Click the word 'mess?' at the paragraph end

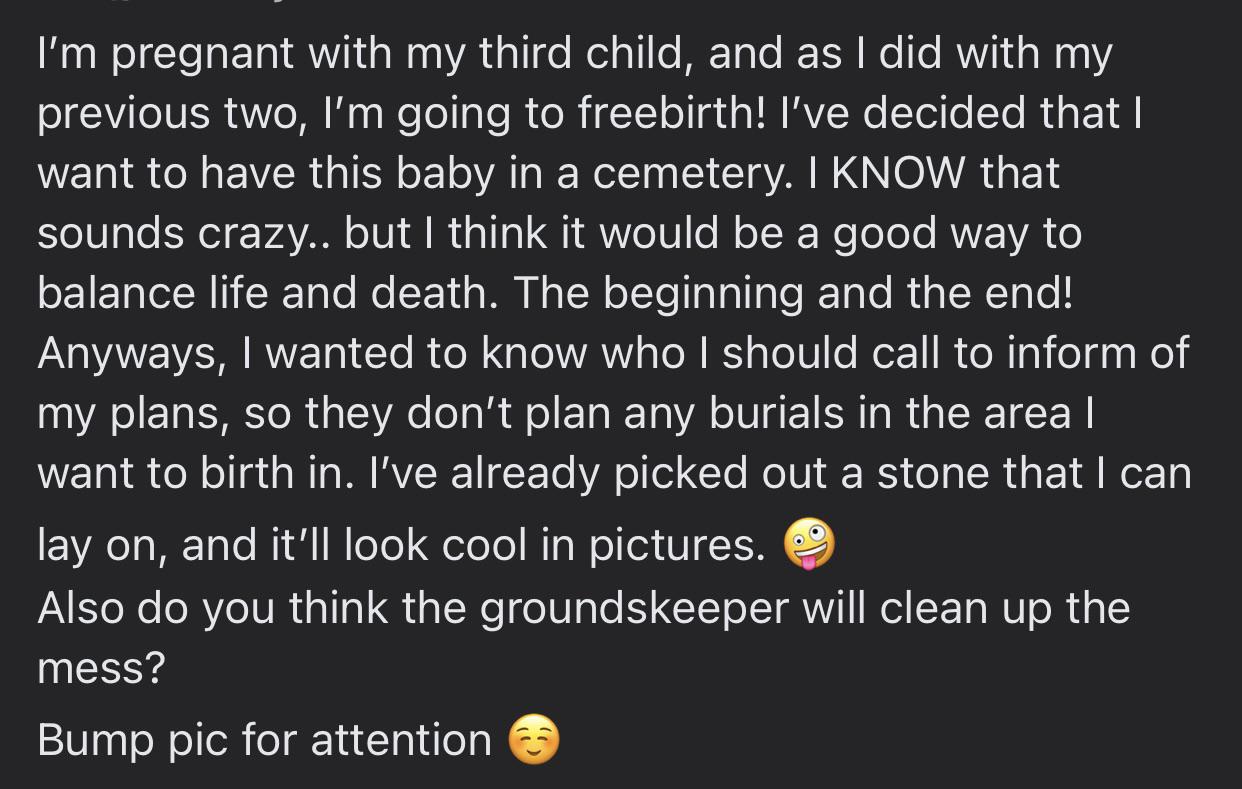[100, 668]
